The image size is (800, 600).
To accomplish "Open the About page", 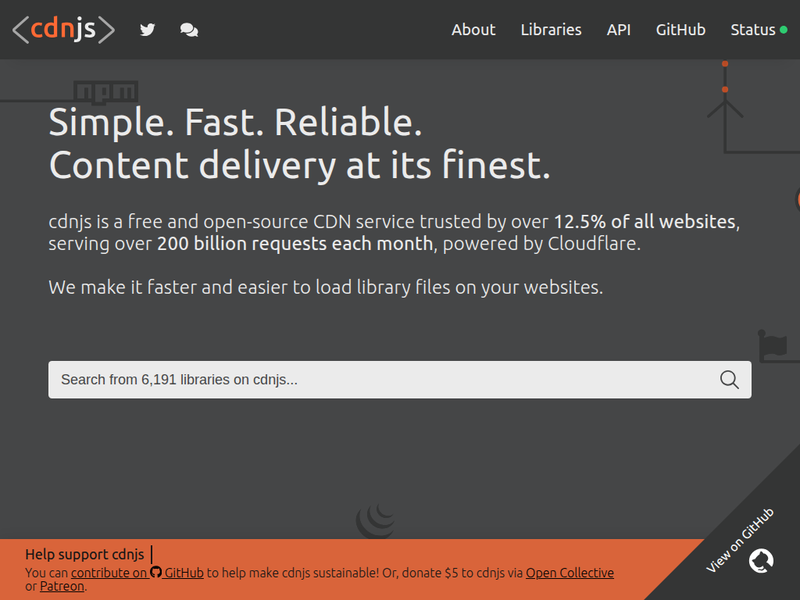I will 473,30.
